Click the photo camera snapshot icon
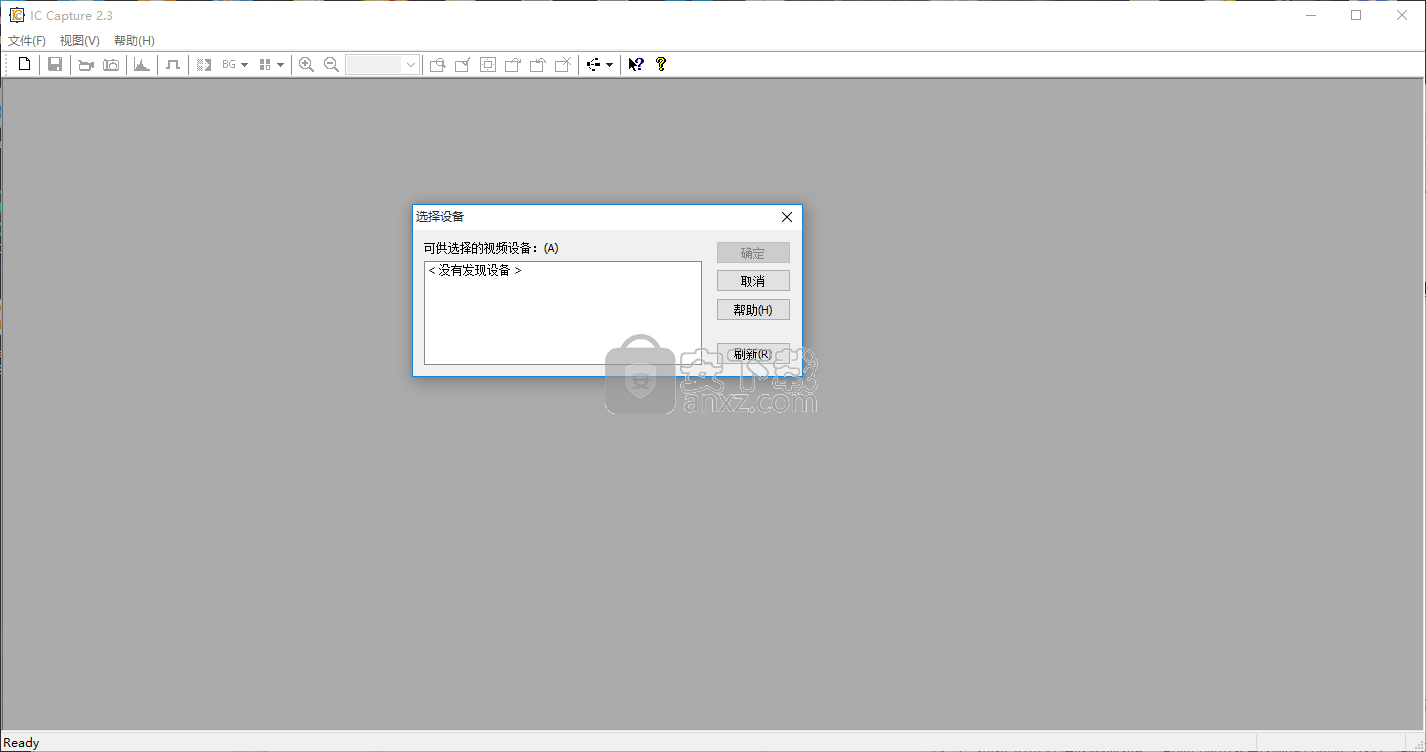The height and width of the screenshot is (752, 1426). (x=111, y=64)
